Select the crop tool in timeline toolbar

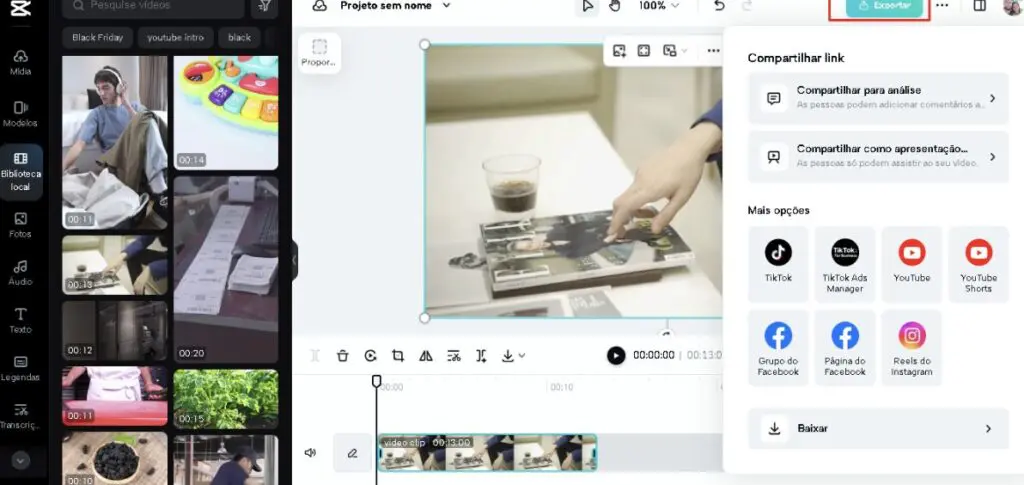[398, 356]
